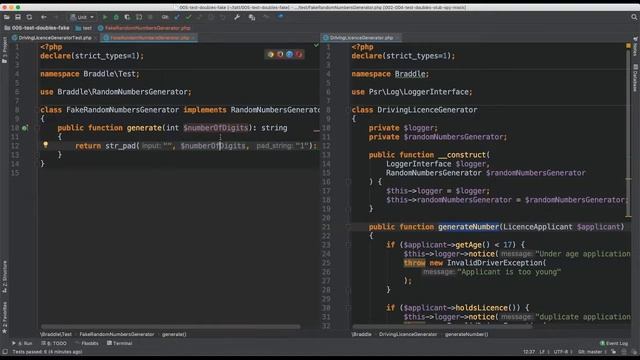Open in Firefox browser icon

(x=280, y=54)
